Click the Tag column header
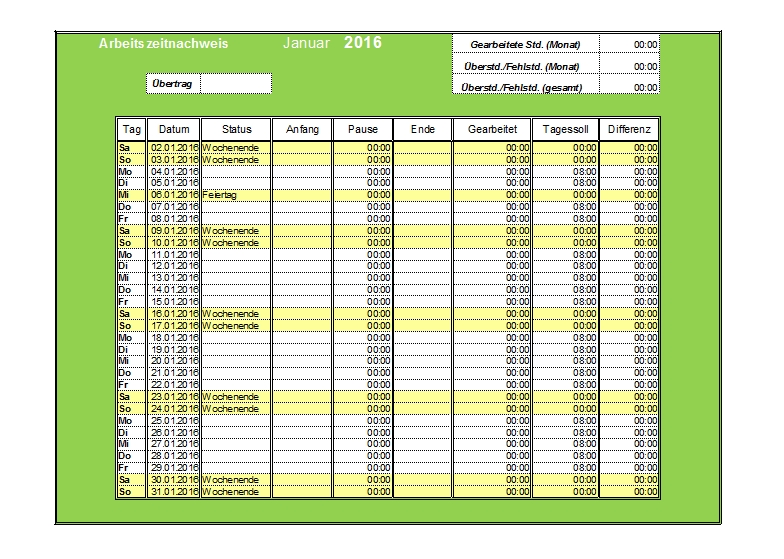Image resolution: width=784 pixels, height=559 pixels. 132,129
